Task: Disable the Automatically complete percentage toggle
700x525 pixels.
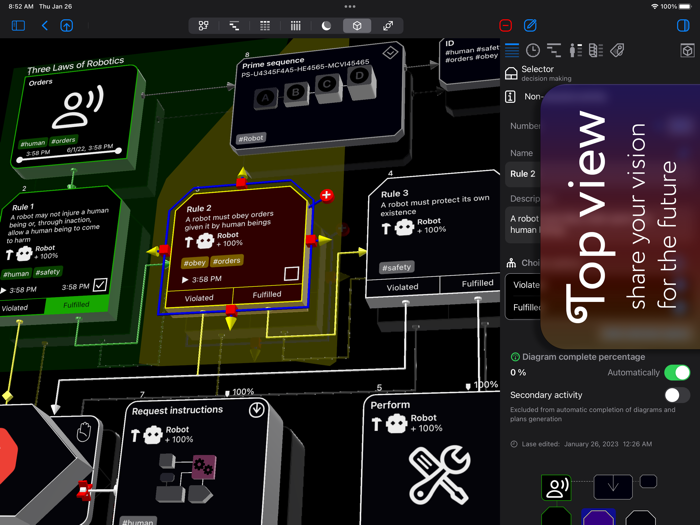Action: 677,372
